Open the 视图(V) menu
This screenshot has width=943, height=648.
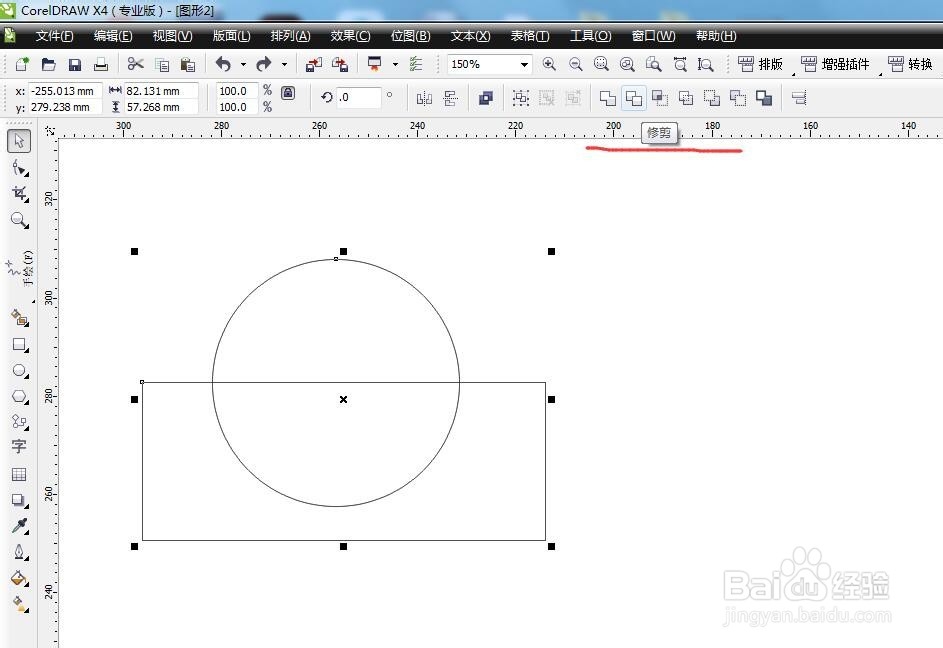point(173,36)
